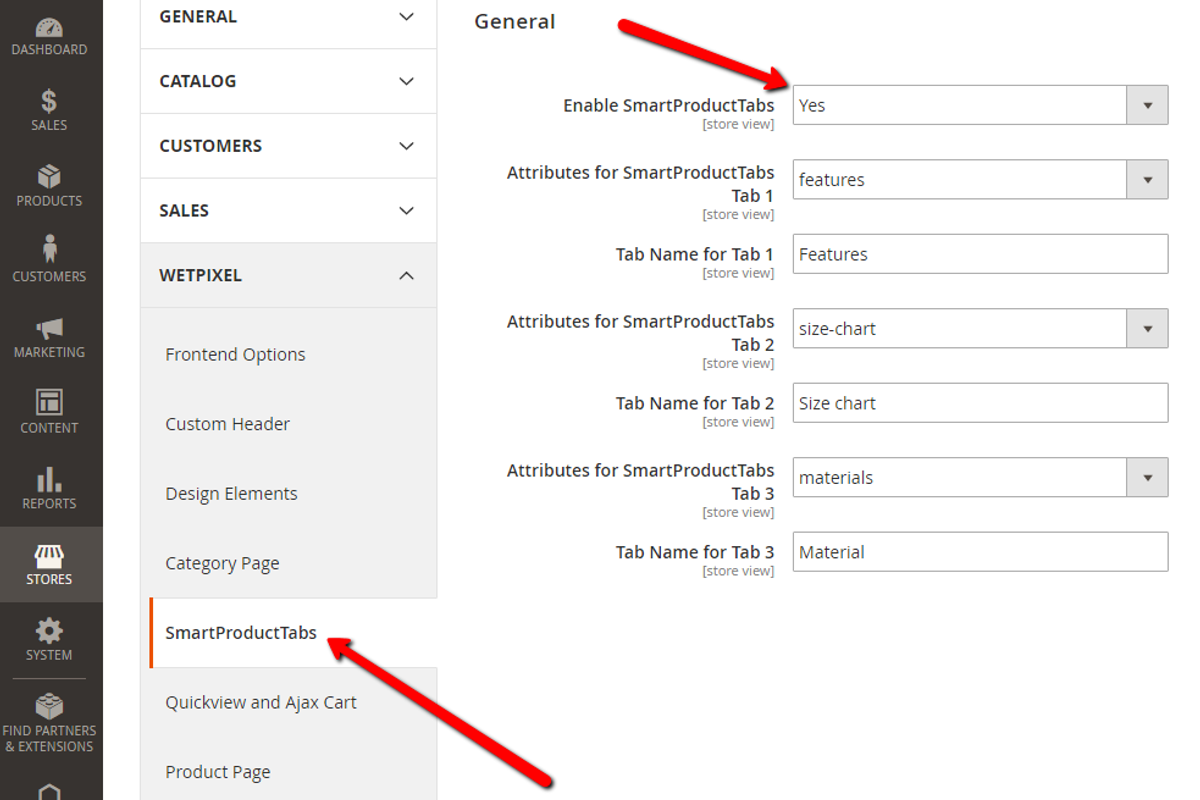Click Attributes for SmartProductTabs Tab 1 label

(641, 184)
